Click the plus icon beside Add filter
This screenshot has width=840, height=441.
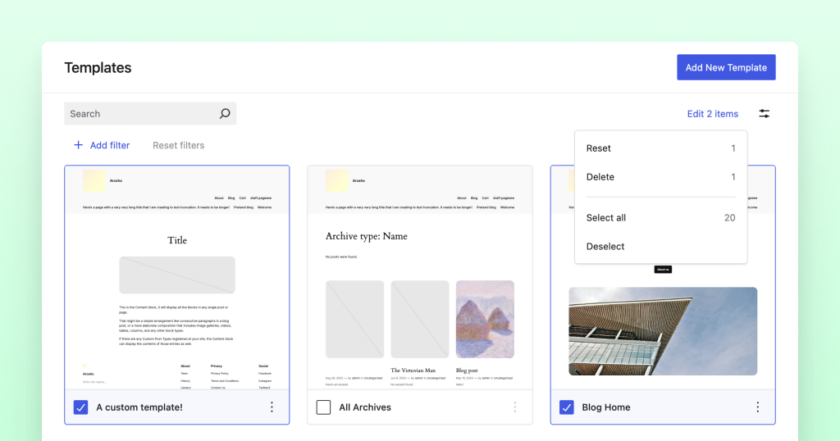[x=78, y=145]
